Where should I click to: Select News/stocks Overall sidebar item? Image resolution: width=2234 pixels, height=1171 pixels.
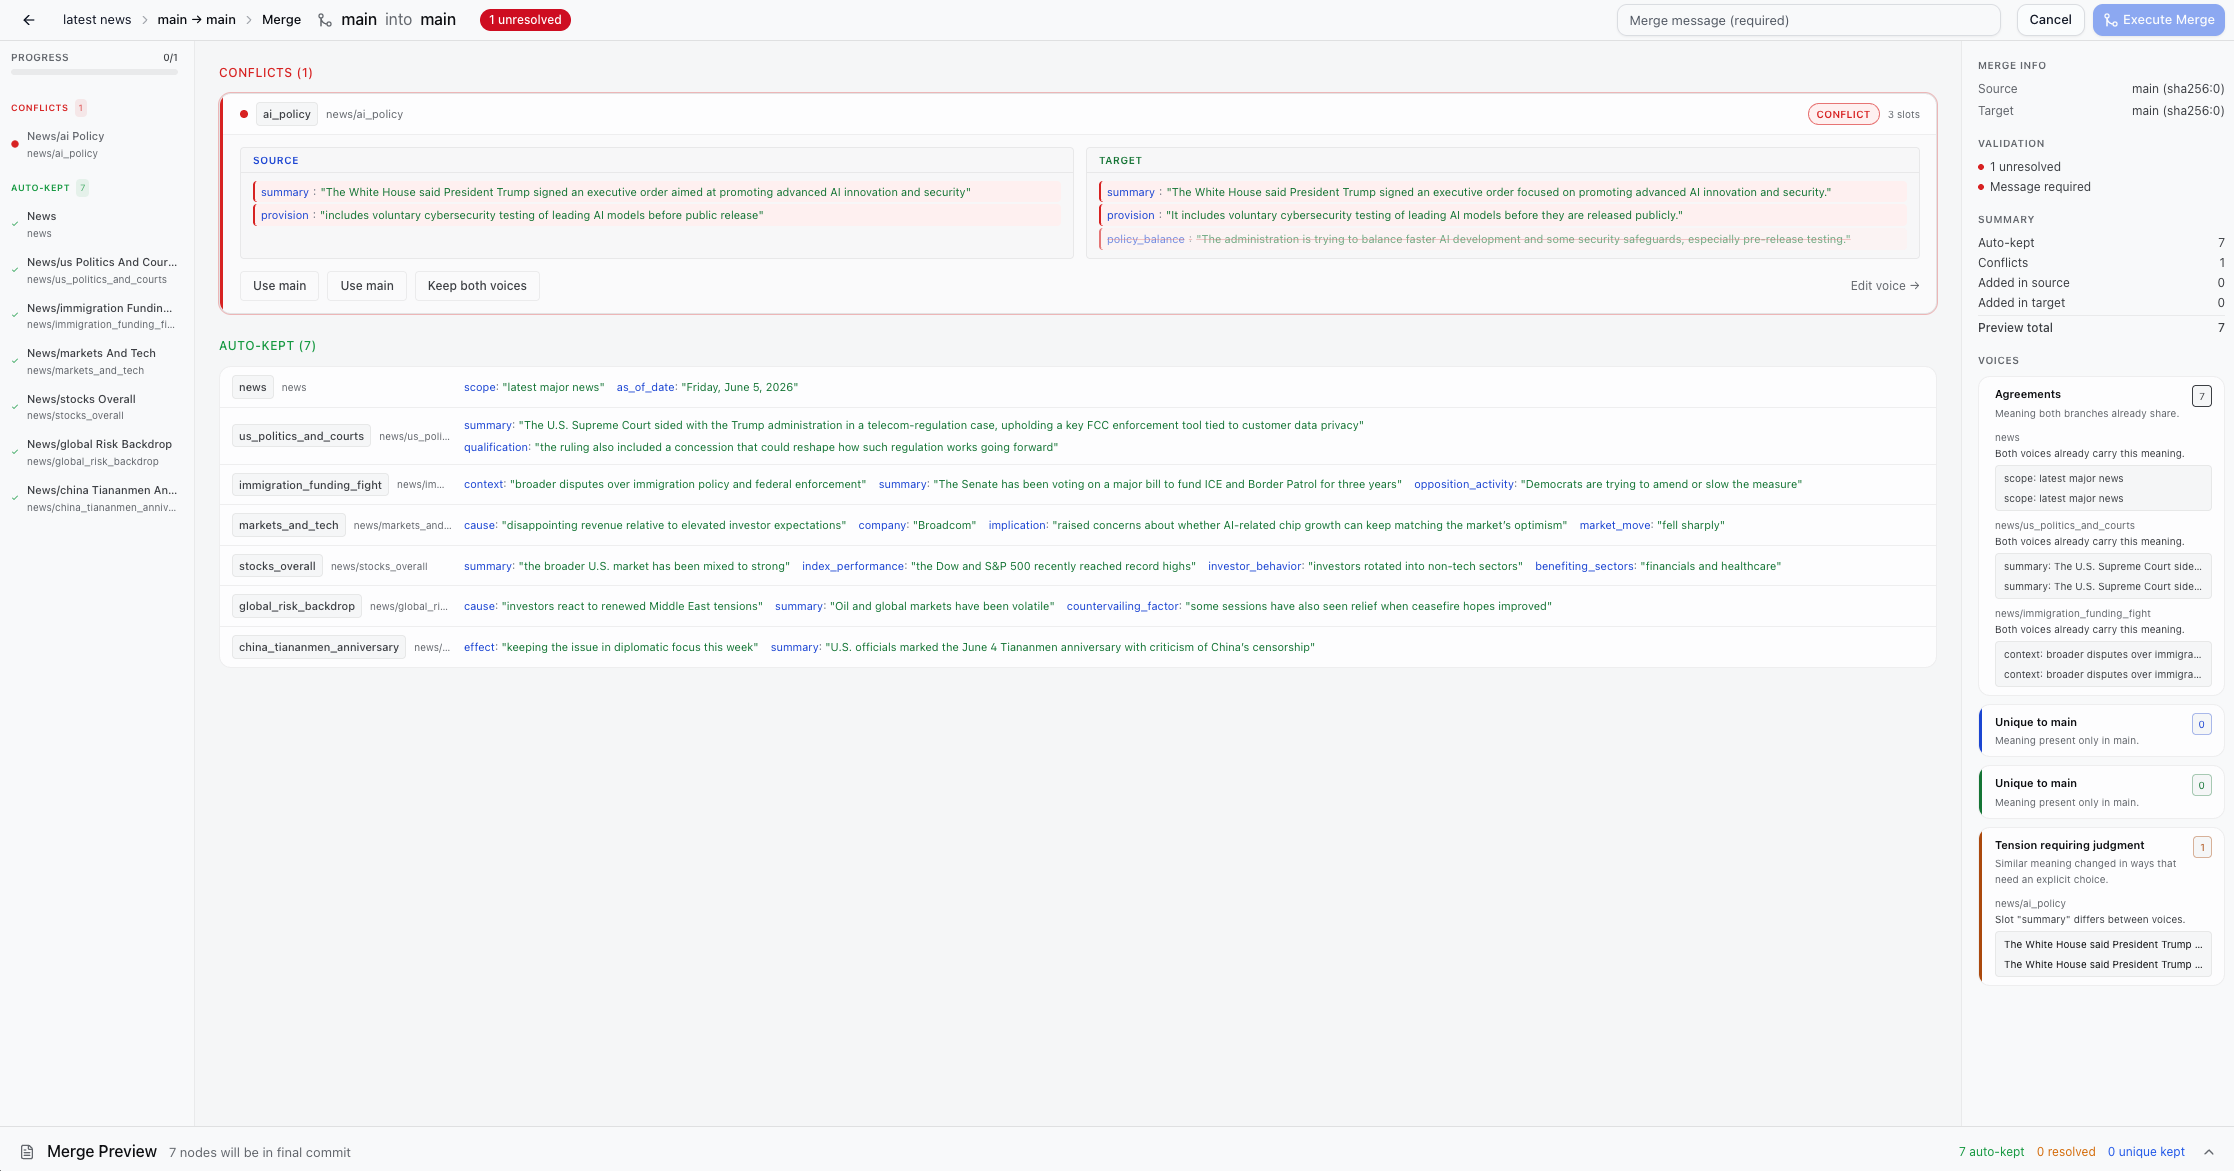pyautogui.click(x=95, y=407)
